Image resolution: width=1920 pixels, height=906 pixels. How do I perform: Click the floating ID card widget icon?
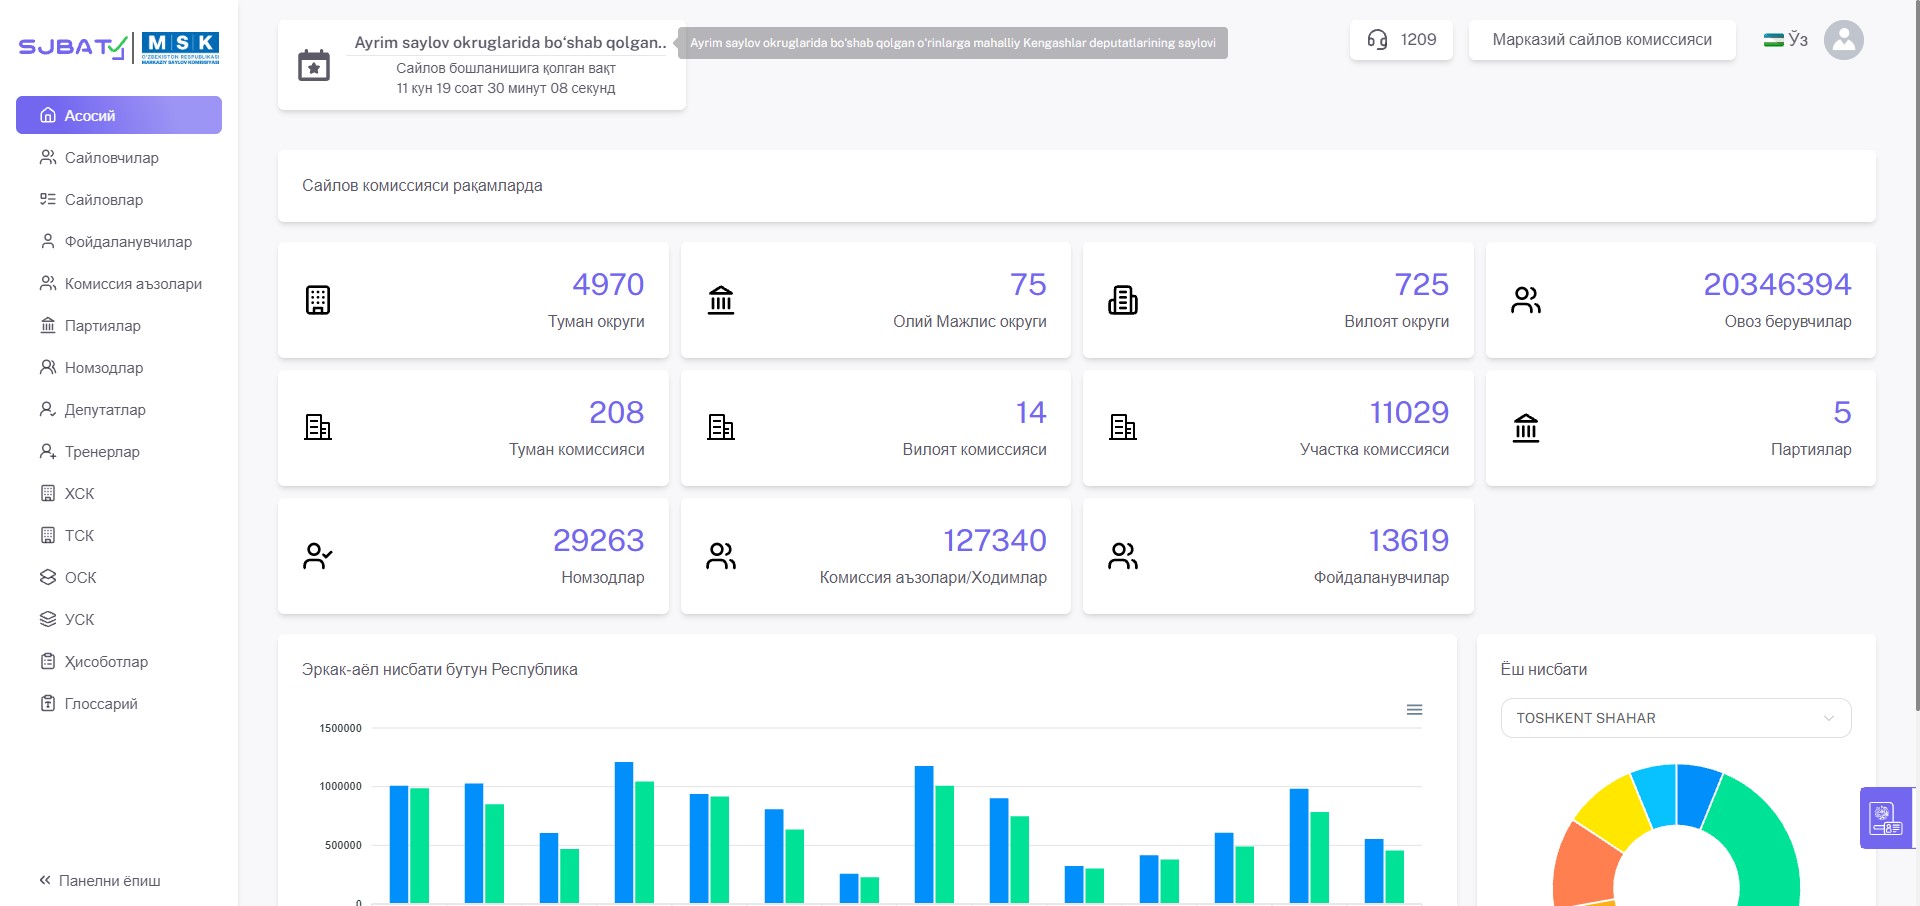tap(1886, 819)
